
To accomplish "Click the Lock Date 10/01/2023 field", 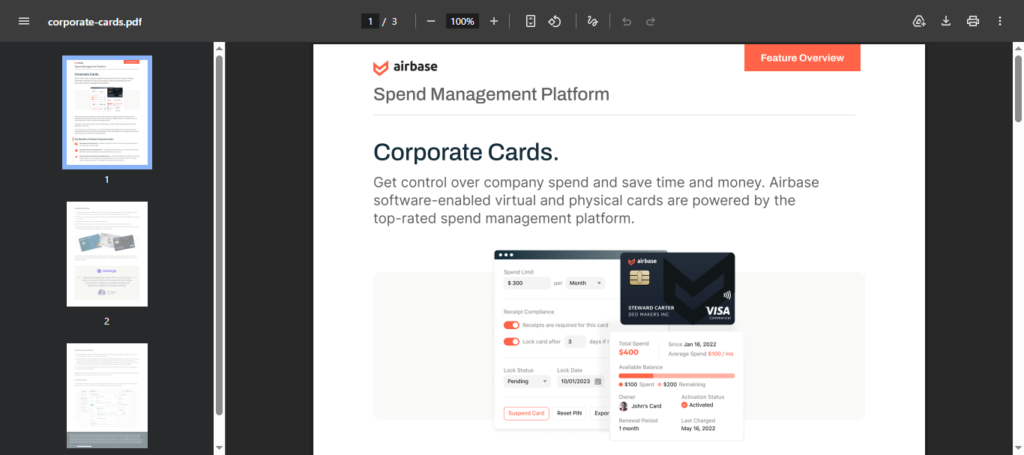I will tap(581, 381).
